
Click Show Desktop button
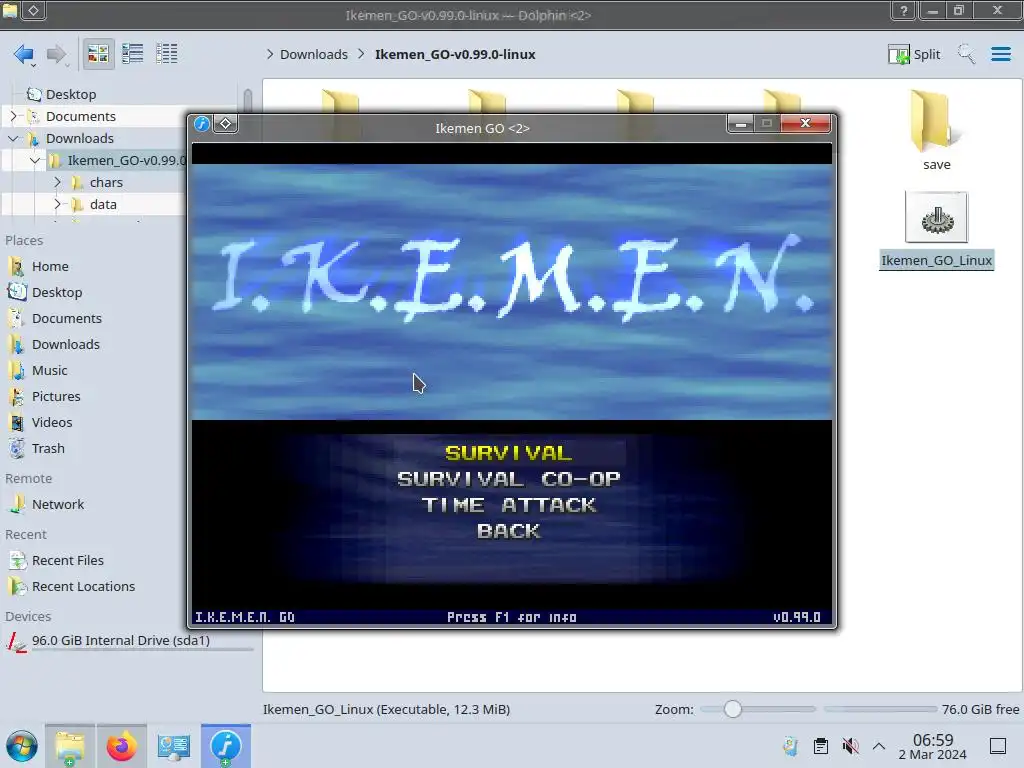pyautogui.click(x=998, y=746)
